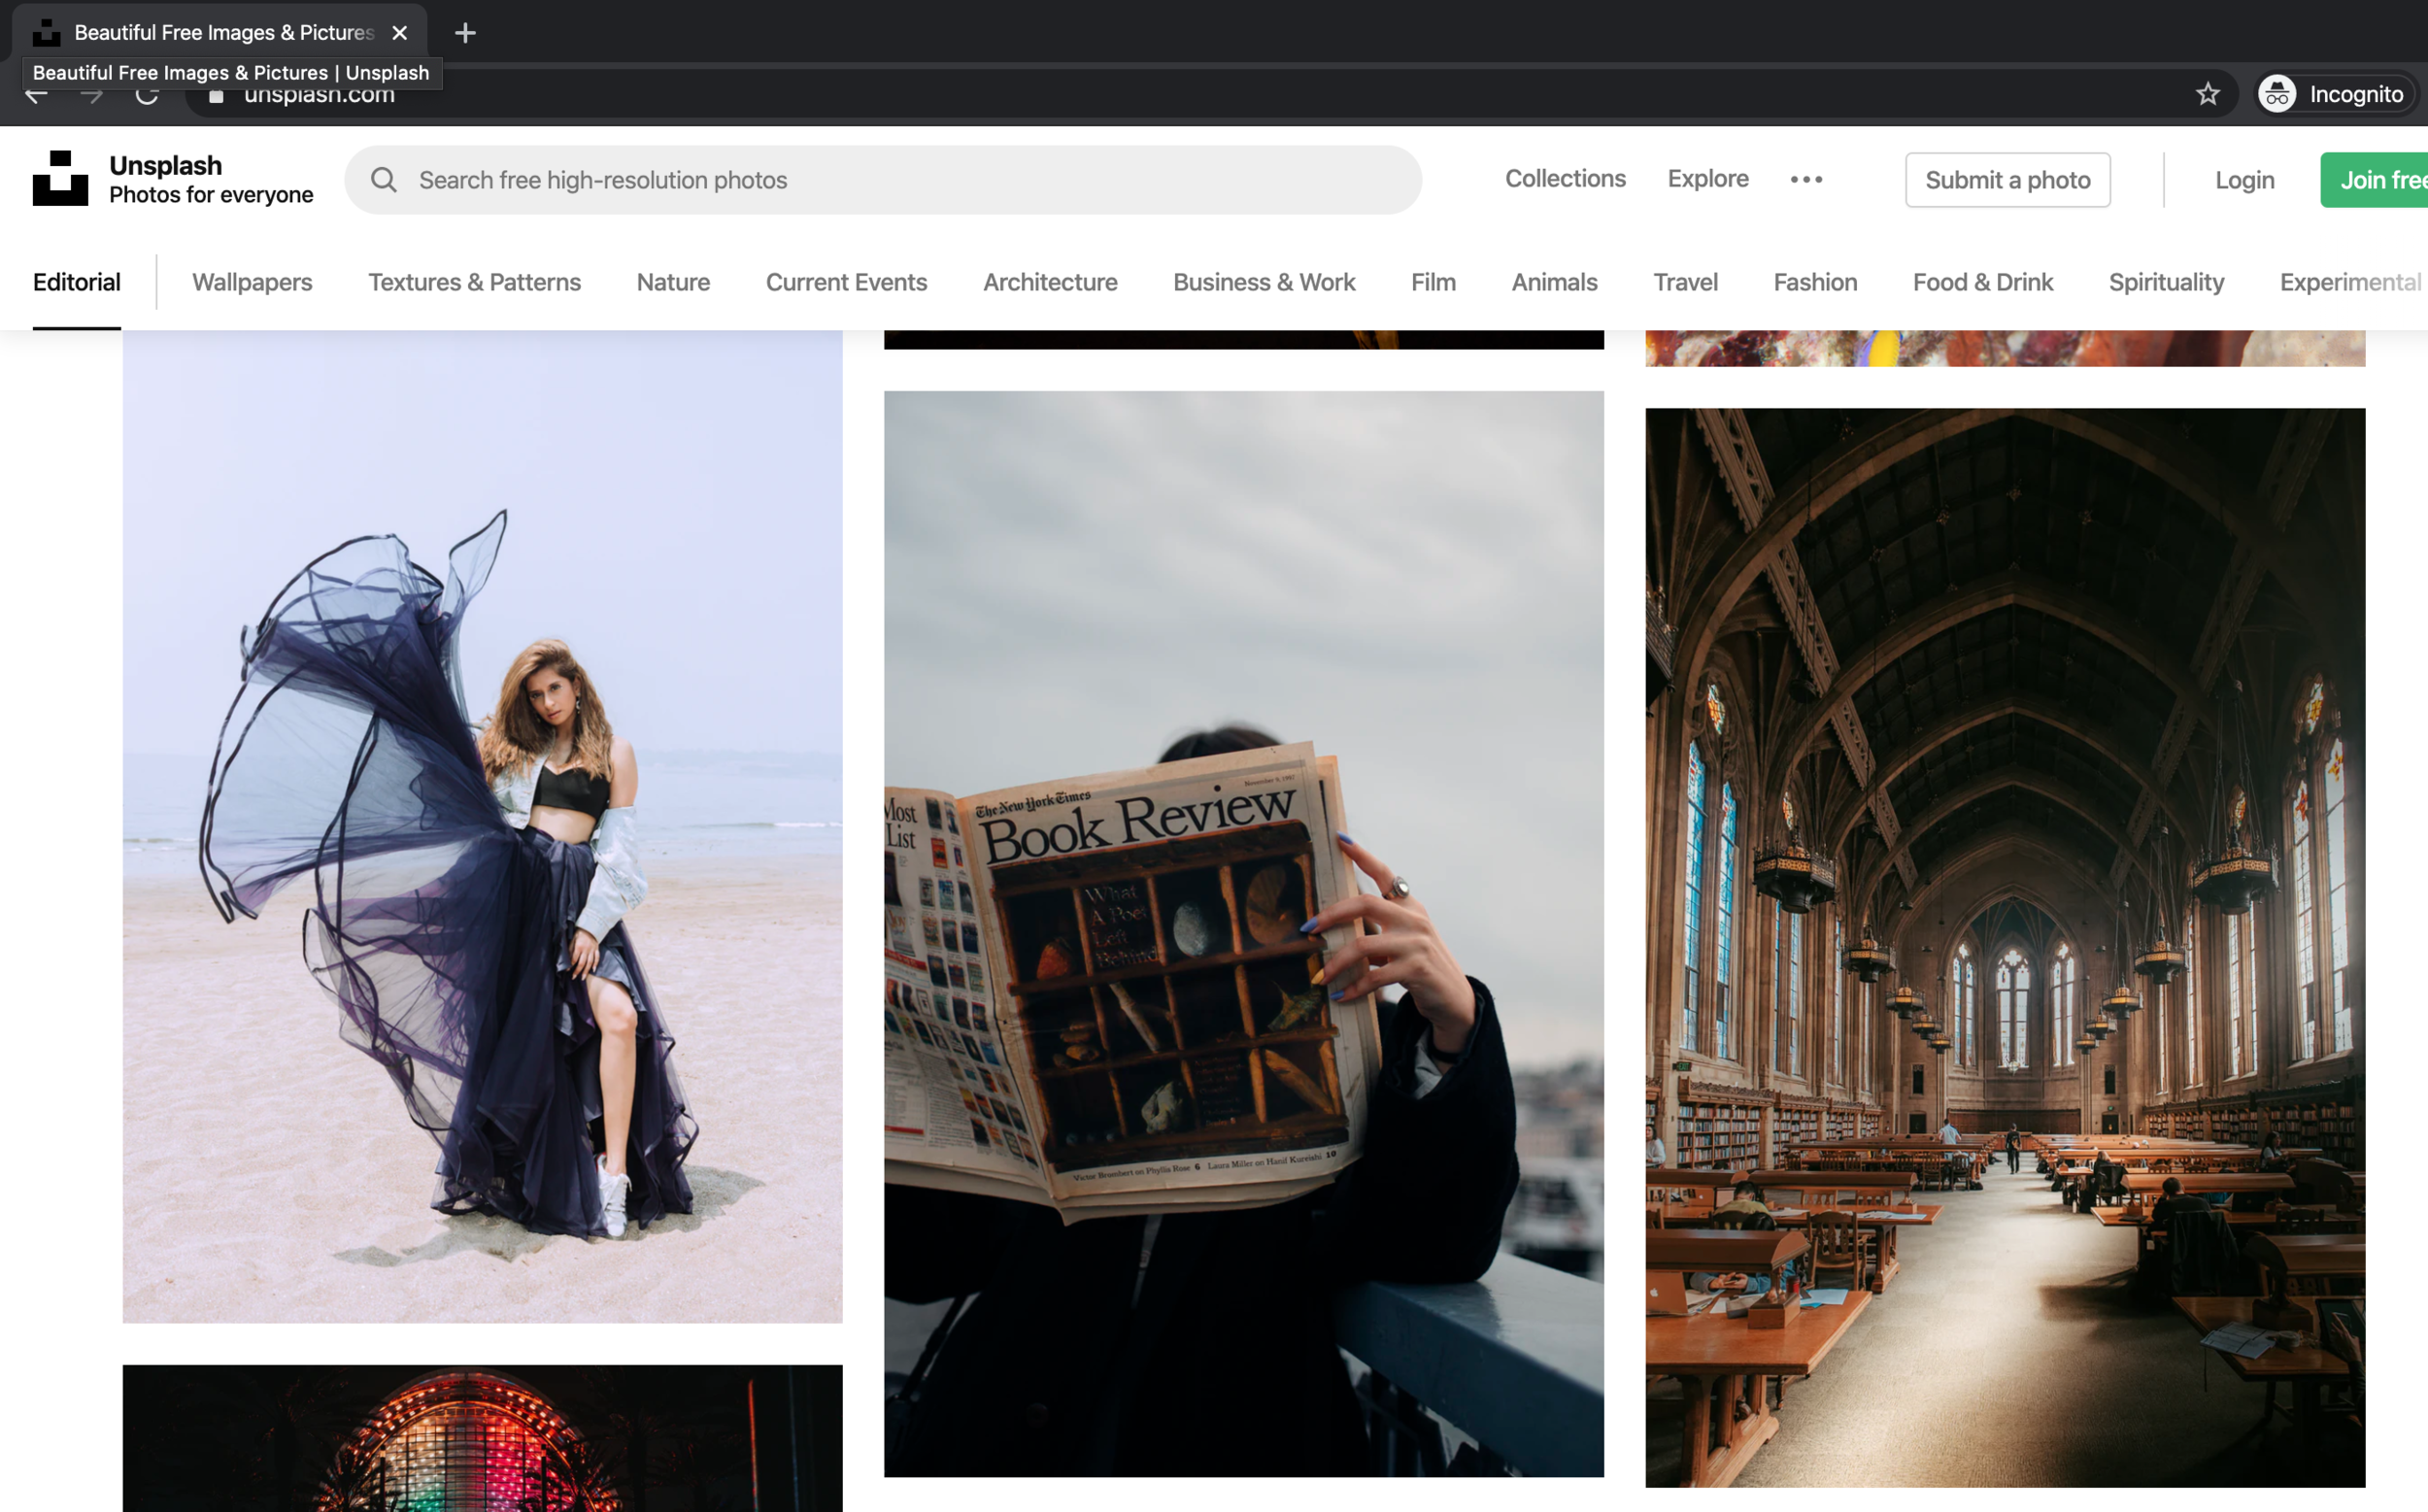
Task: Click the Unsplash logo icon
Action: pyautogui.click(x=60, y=179)
